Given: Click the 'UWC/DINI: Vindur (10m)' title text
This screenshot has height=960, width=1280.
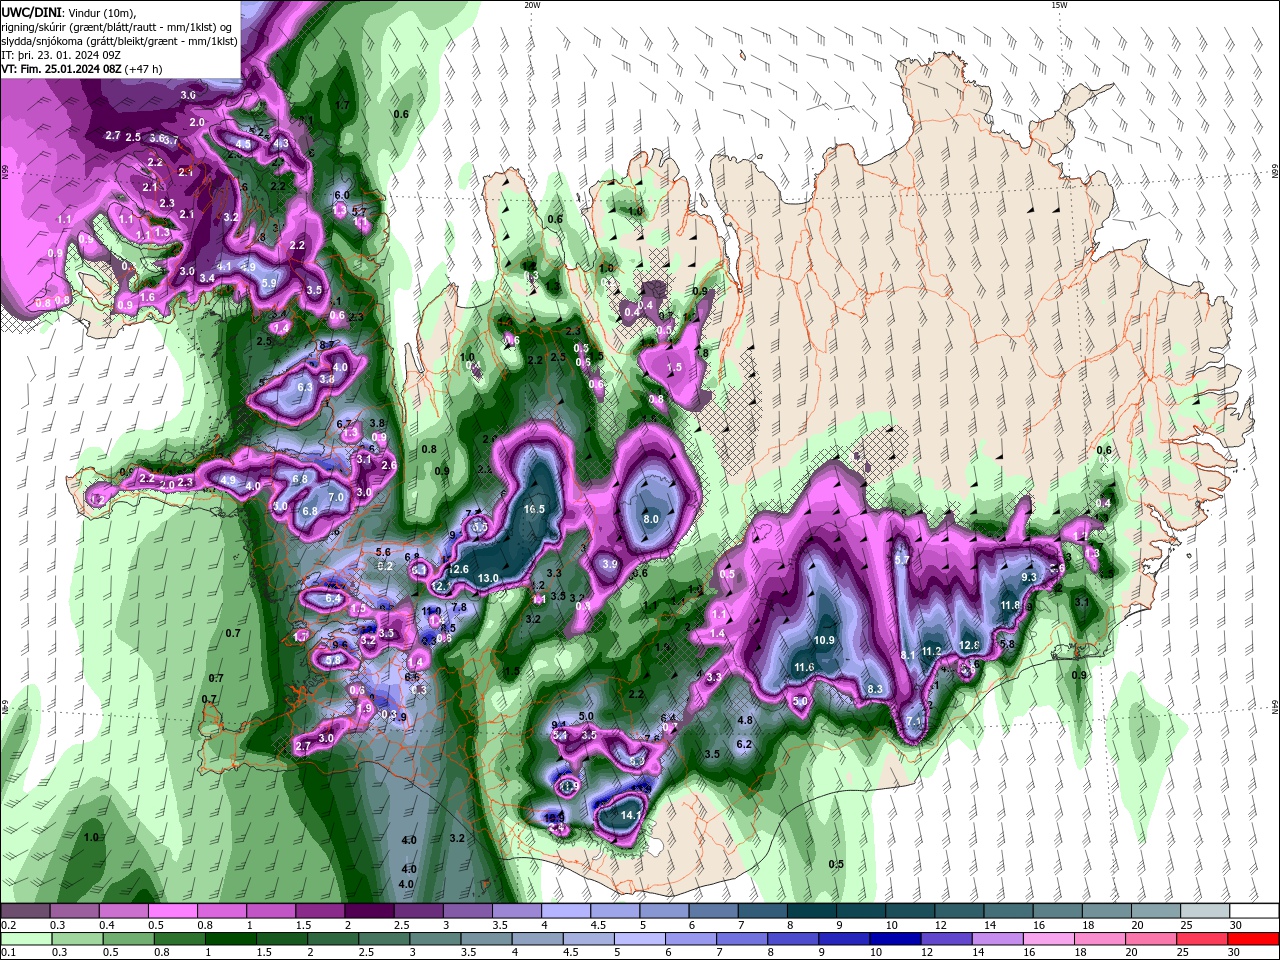Looking at the screenshot, I should pos(68,12).
